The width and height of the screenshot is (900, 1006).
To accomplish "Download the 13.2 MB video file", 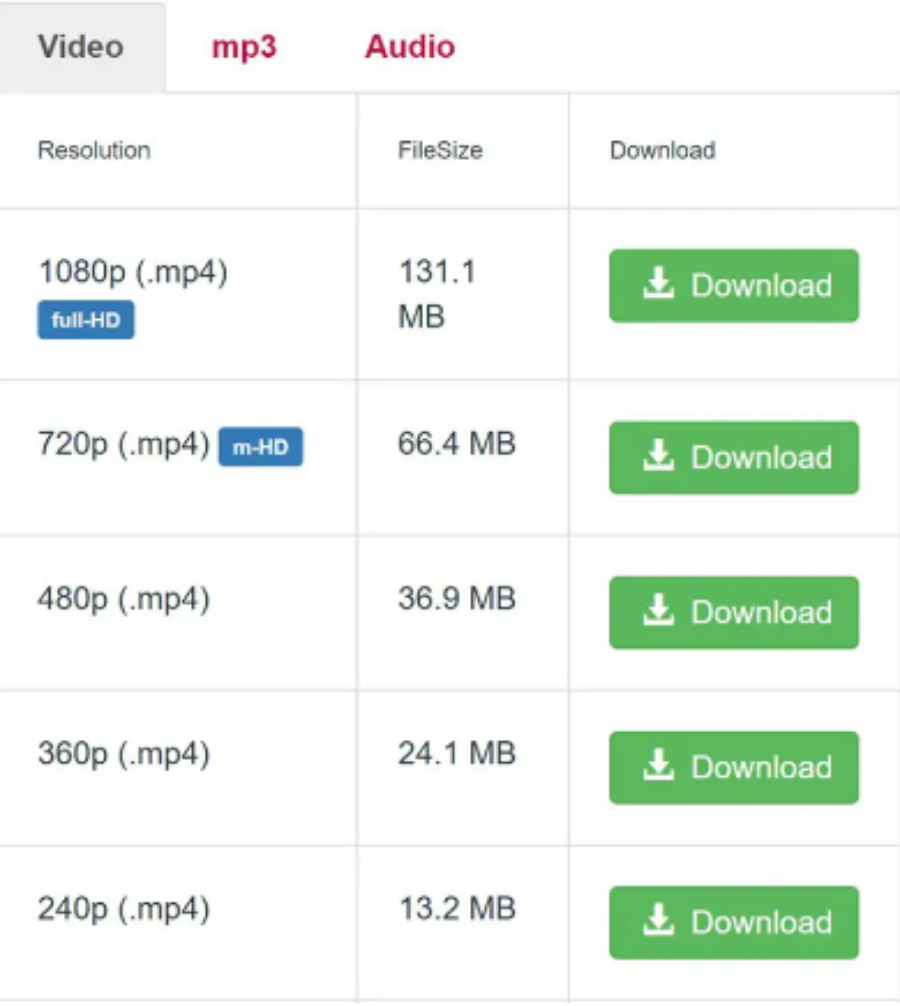I will coord(734,923).
